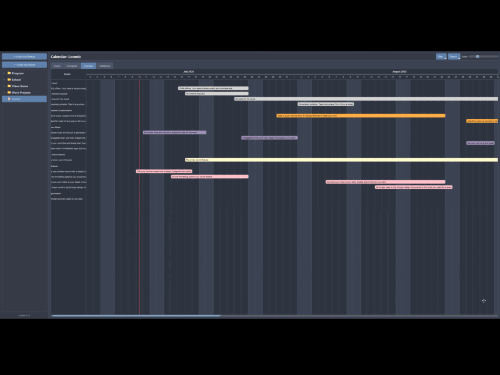Open the Filter dropdown button
The image size is (500, 375).
[x=441, y=57]
